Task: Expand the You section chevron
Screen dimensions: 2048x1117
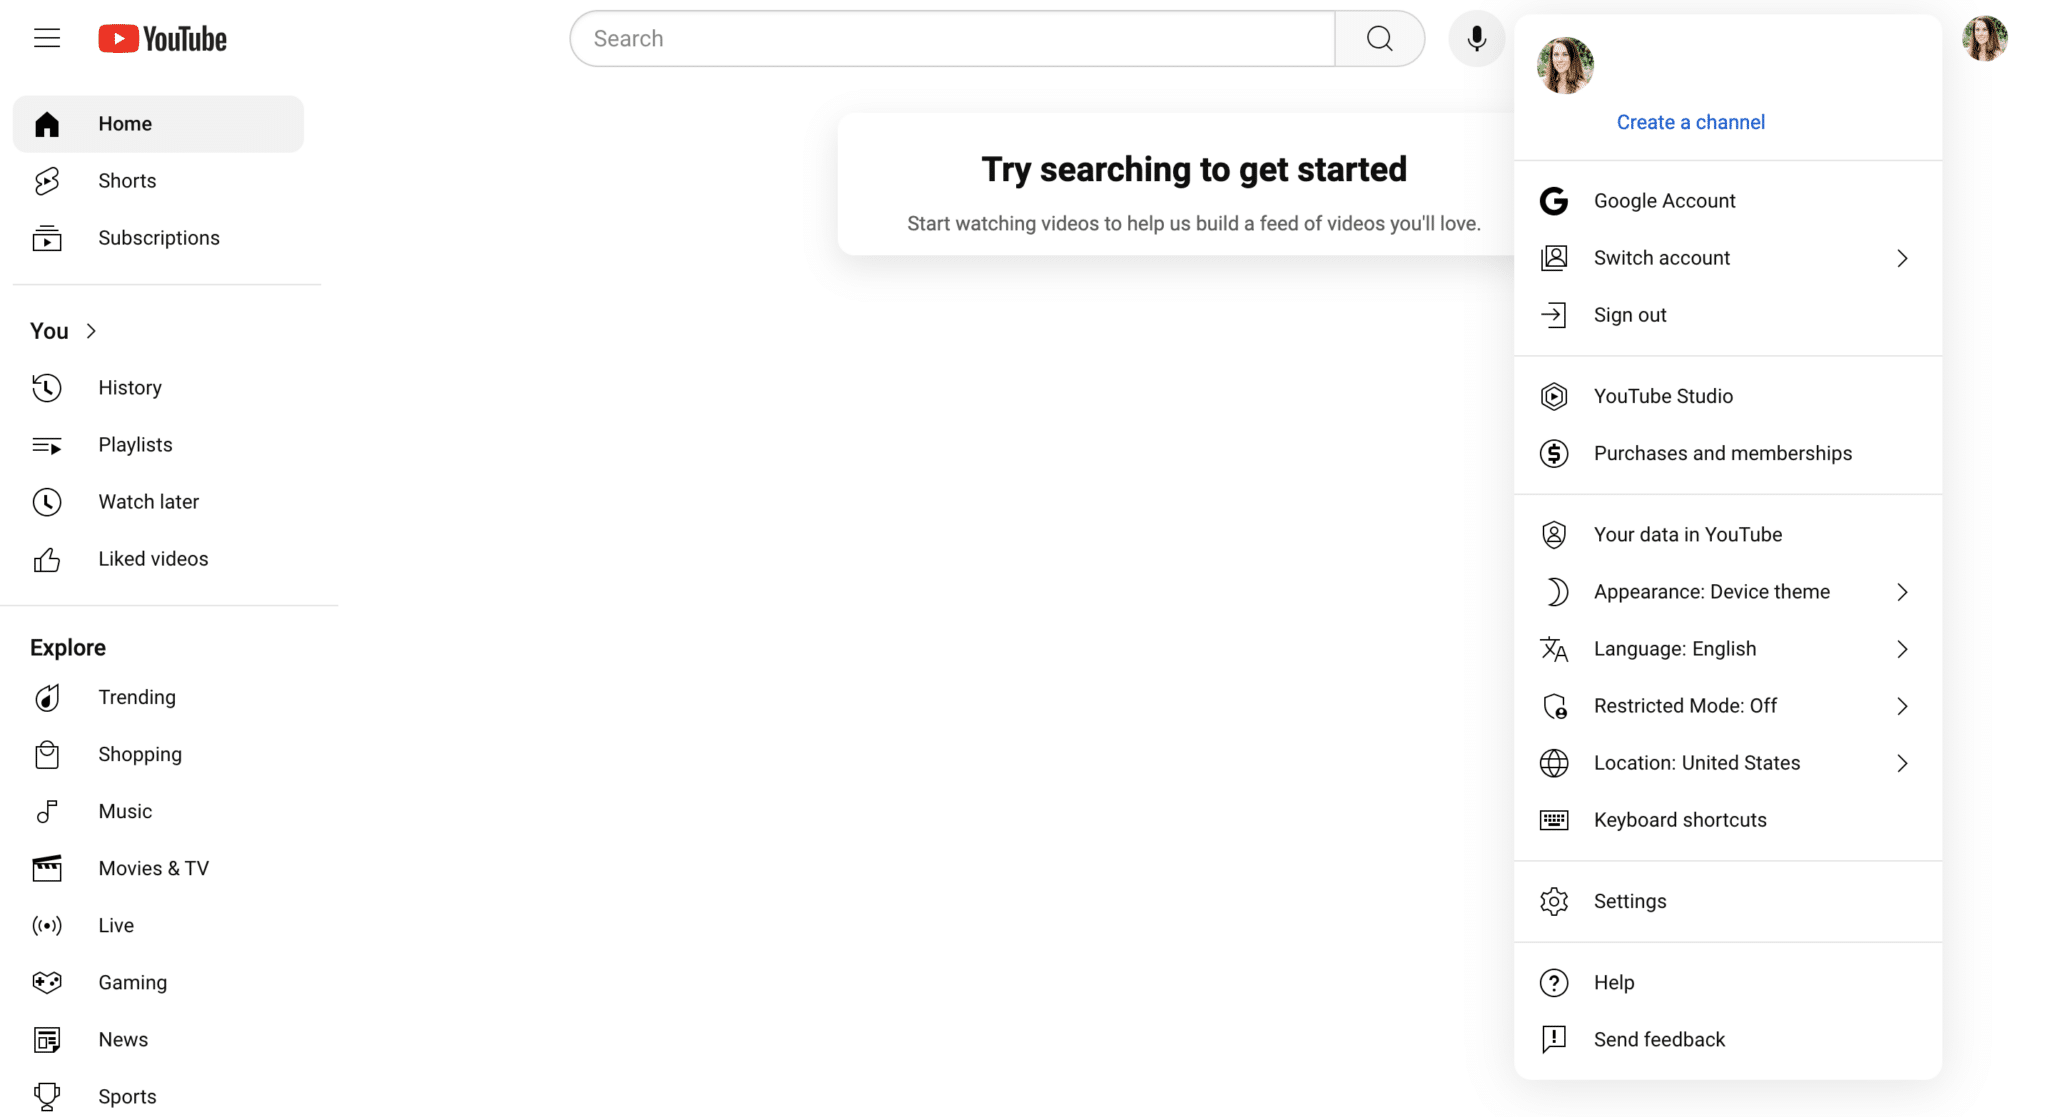Action: pos(91,330)
